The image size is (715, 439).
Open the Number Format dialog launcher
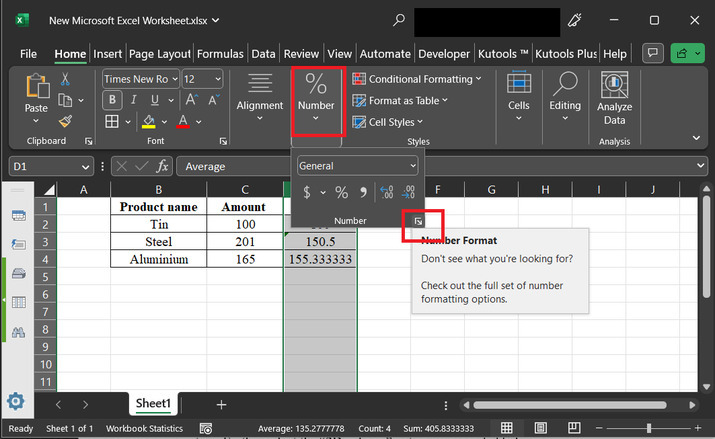click(x=419, y=221)
